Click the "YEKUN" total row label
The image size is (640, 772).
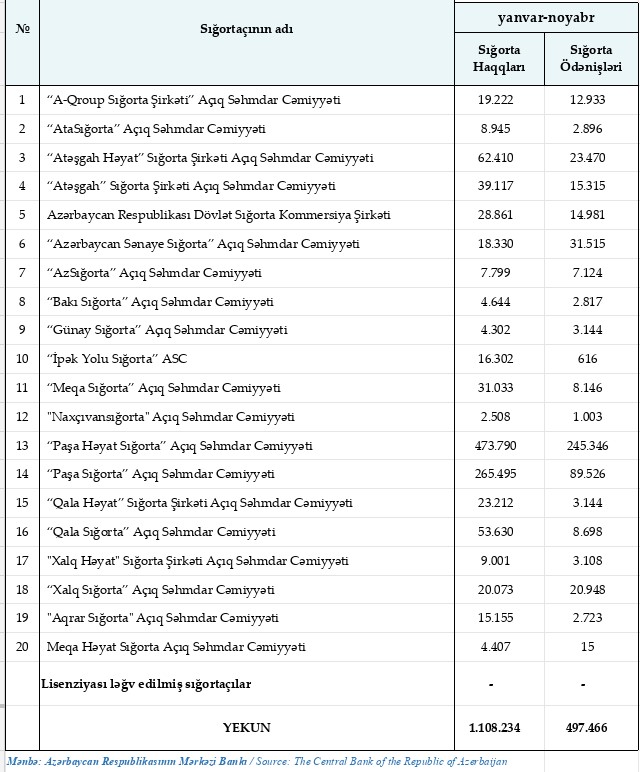[245, 727]
